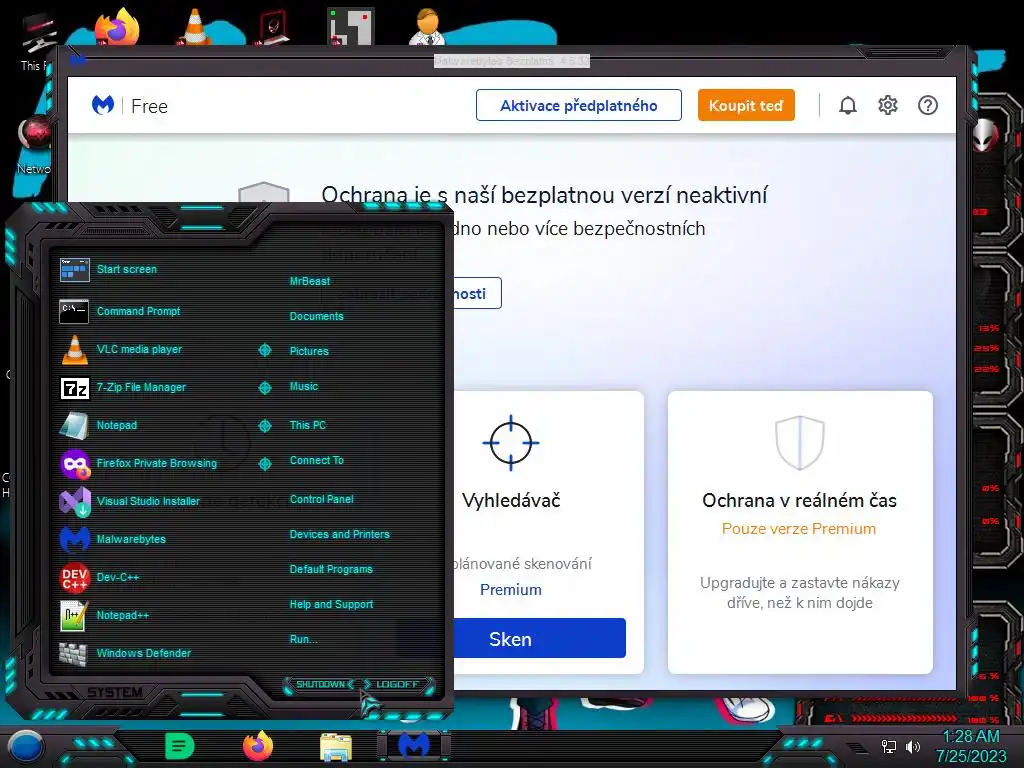The image size is (1024, 768).
Task: Open Visual Studio Installer icon
Action: coord(74,502)
